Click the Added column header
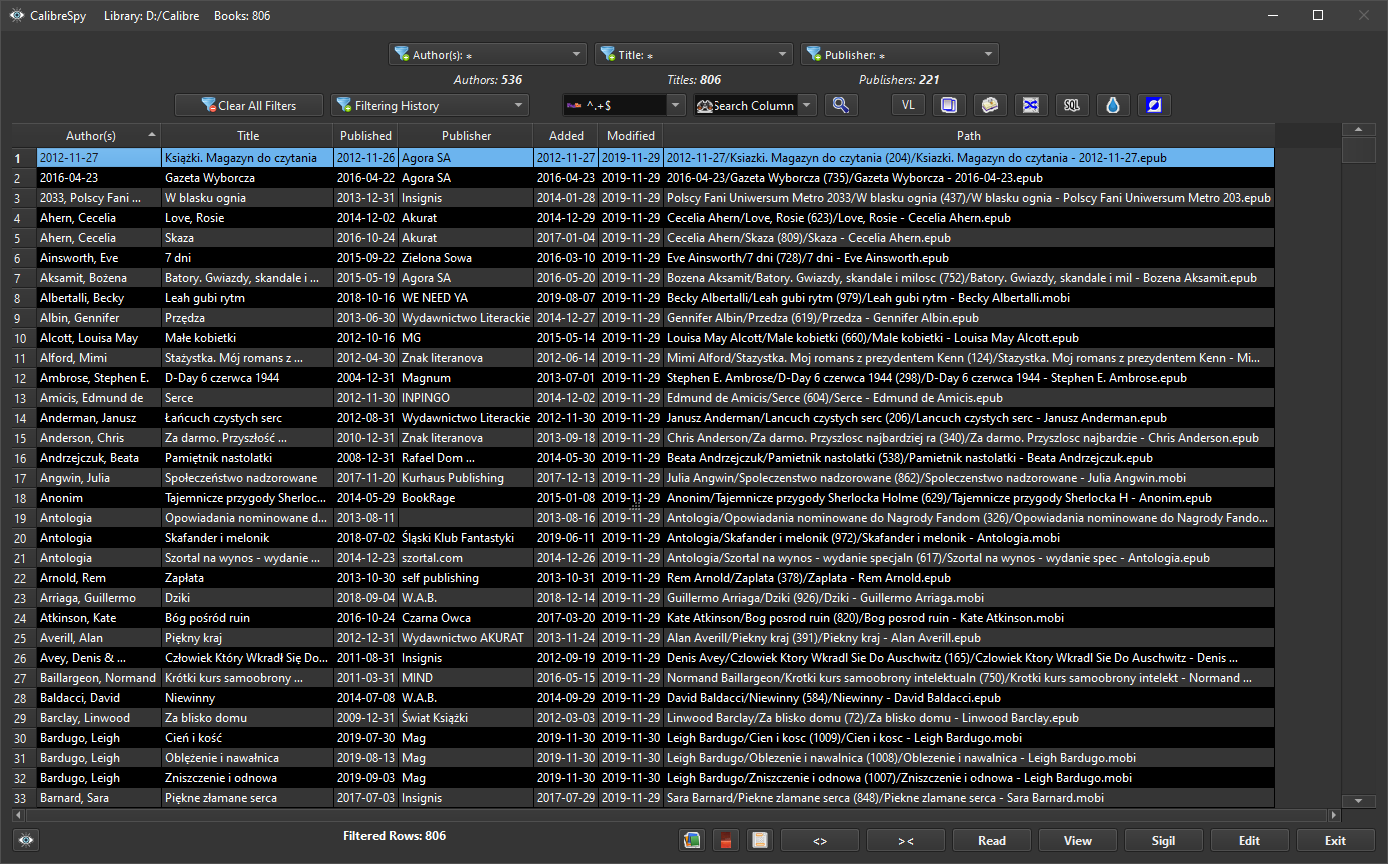This screenshot has width=1388, height=864. click(566, 135)
